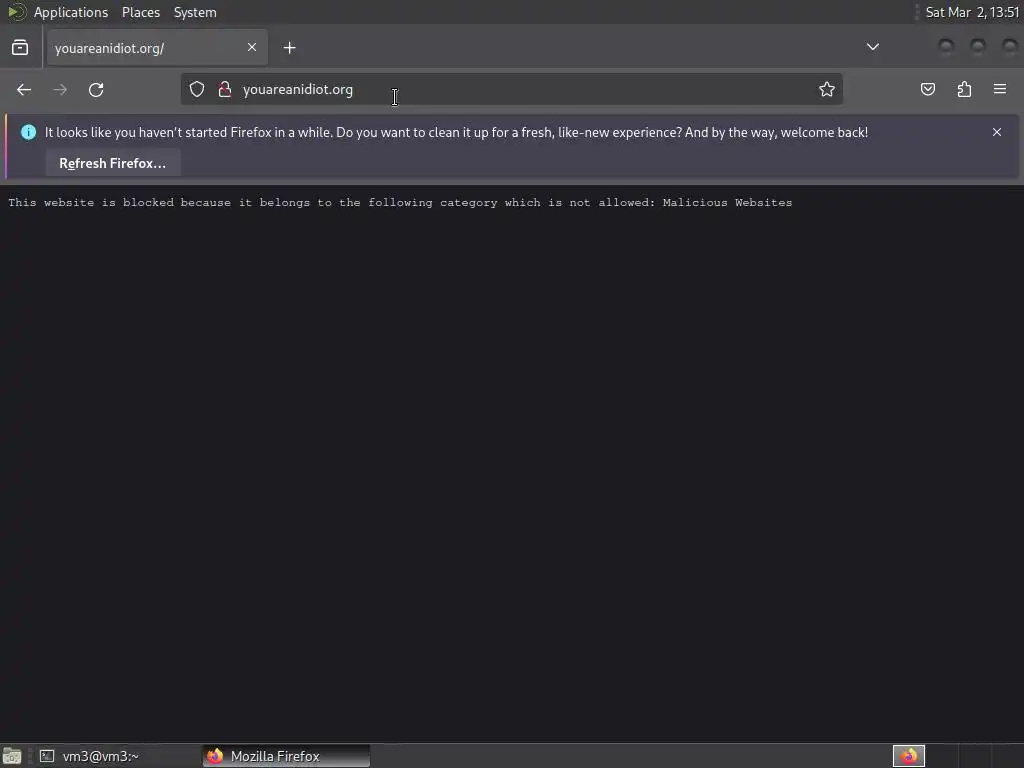Open the Places menu
1024x768 pixels.
141,12
